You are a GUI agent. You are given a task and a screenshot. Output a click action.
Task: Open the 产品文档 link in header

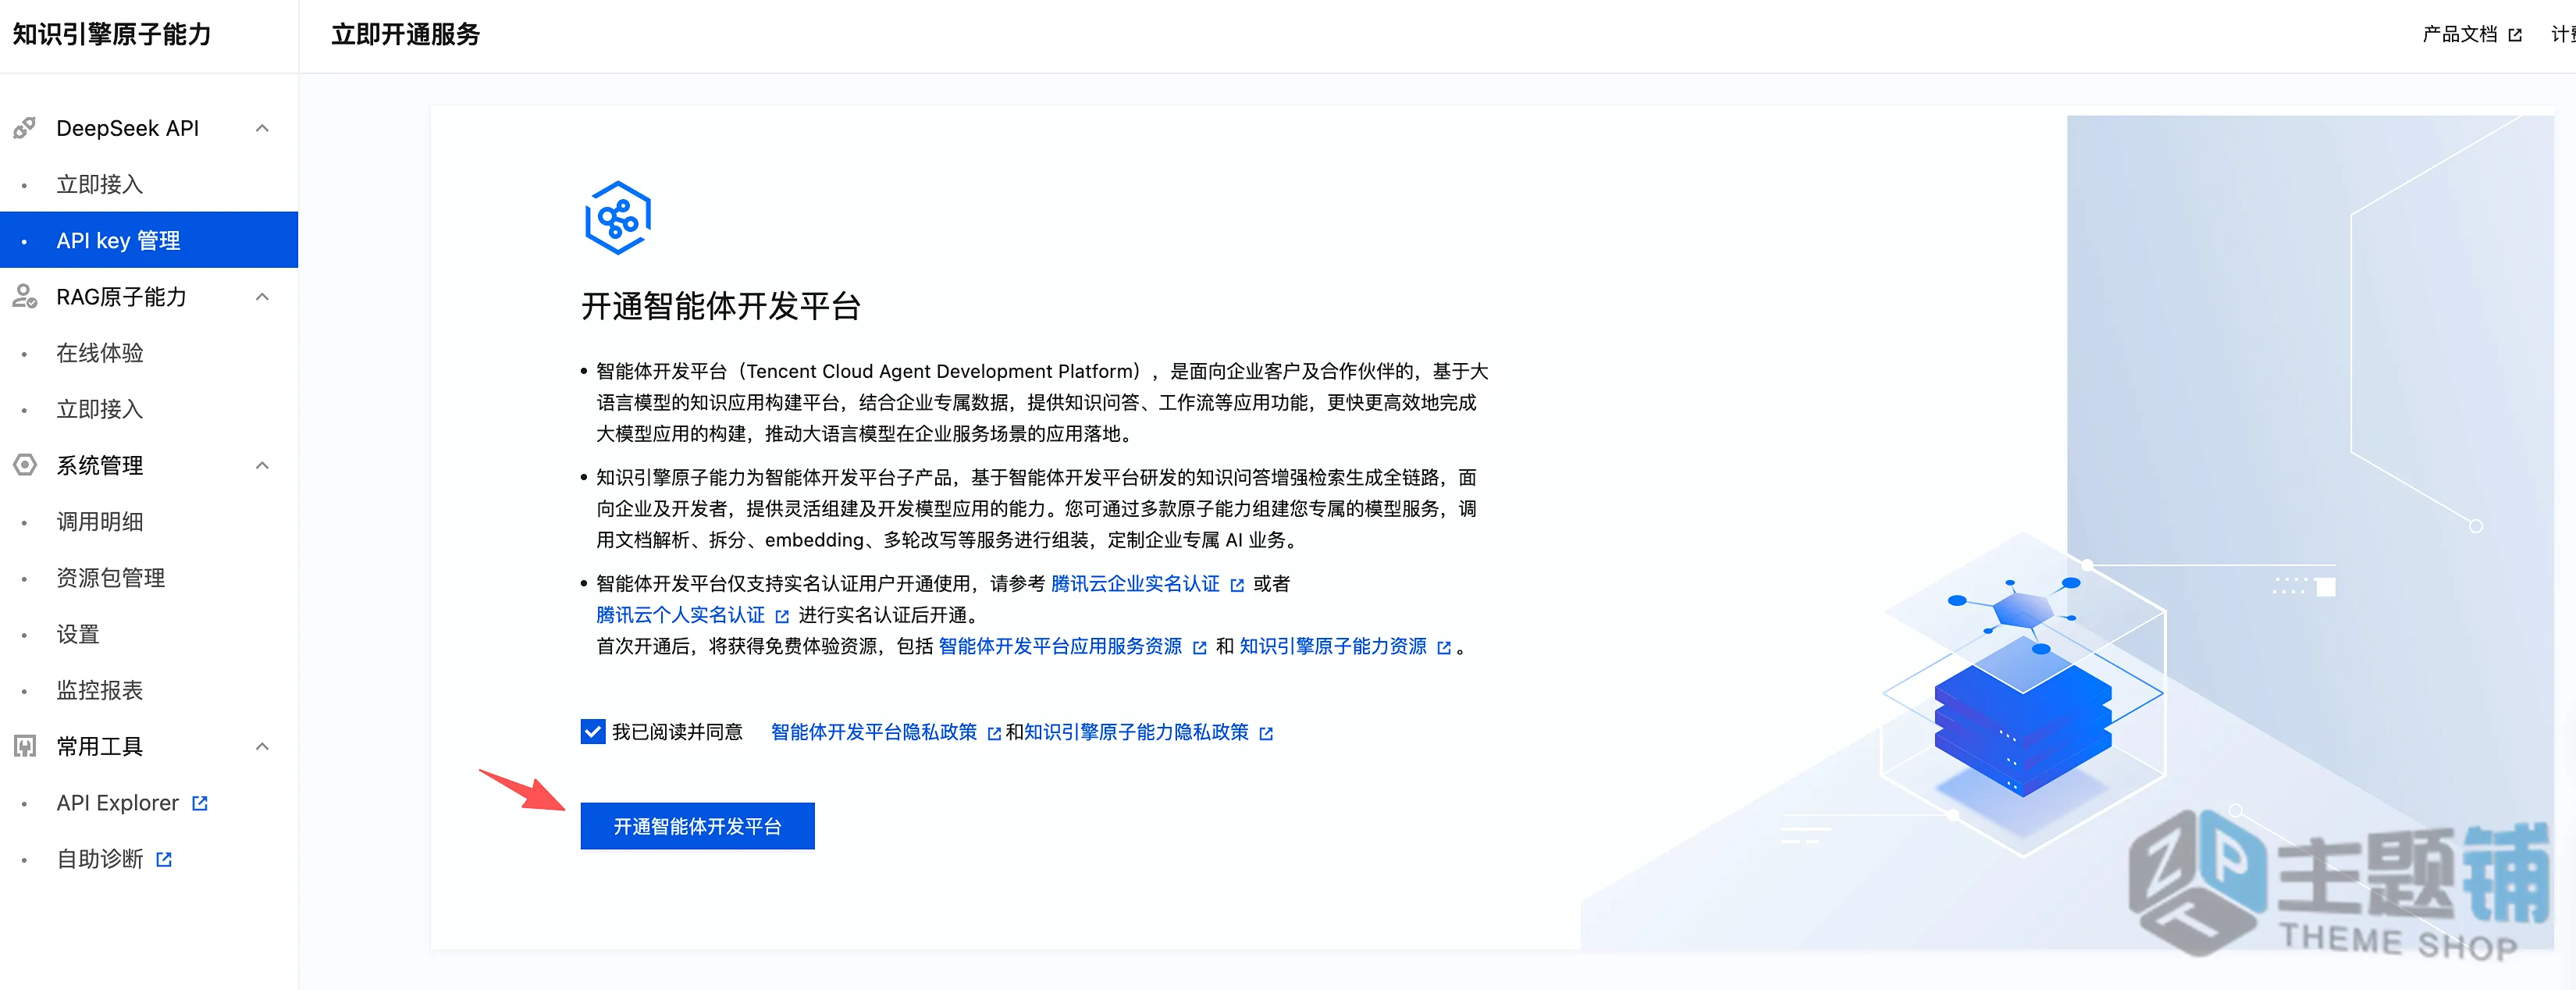[x=2459, y=35]
